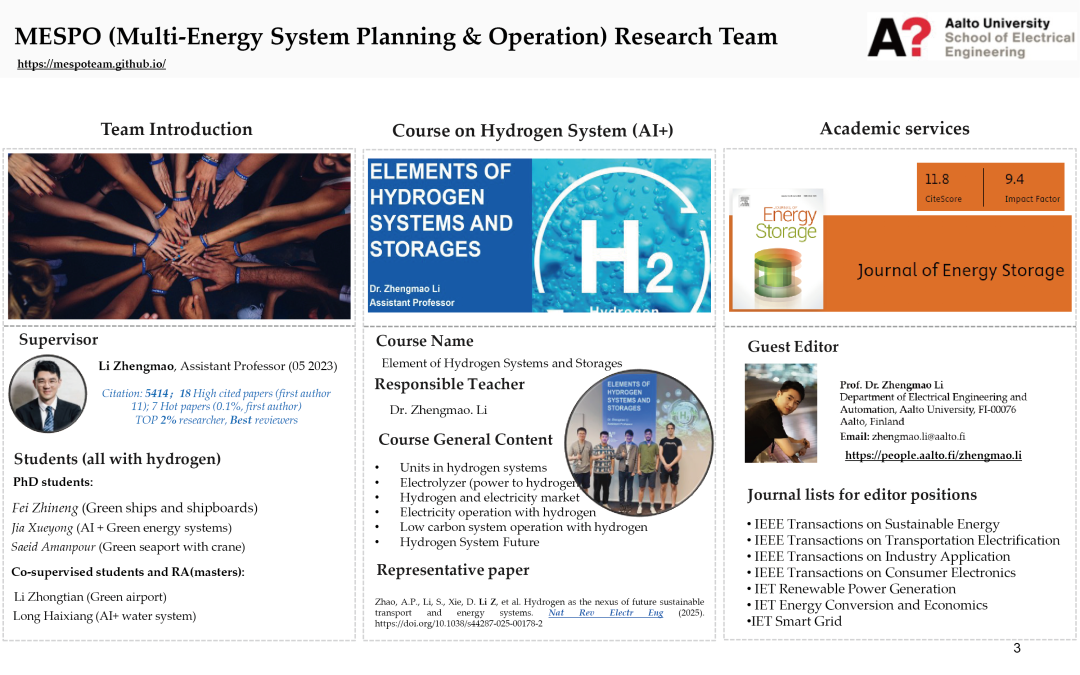Click the Responsible Teacher heading

point(449,384)
